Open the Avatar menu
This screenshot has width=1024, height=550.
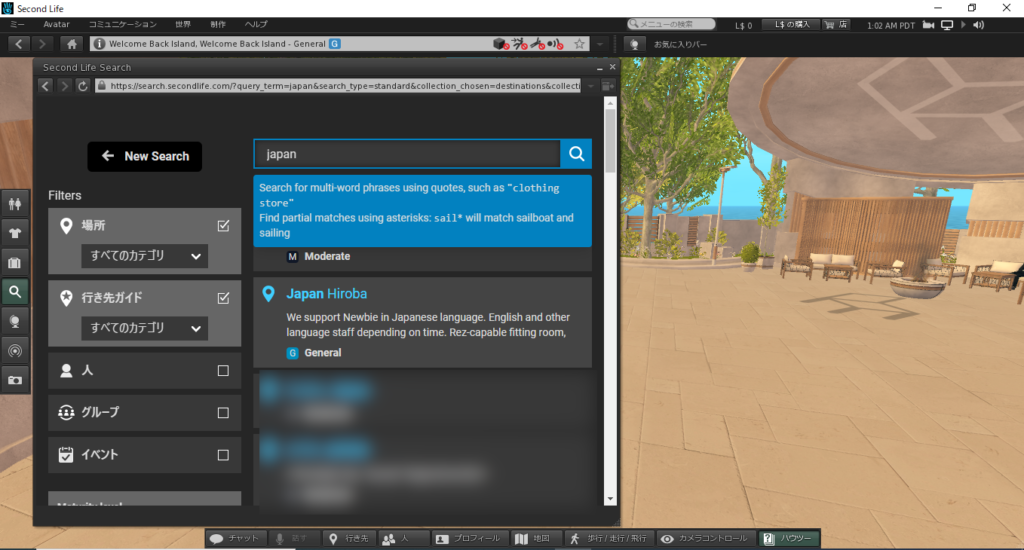(x=56, y=24)
